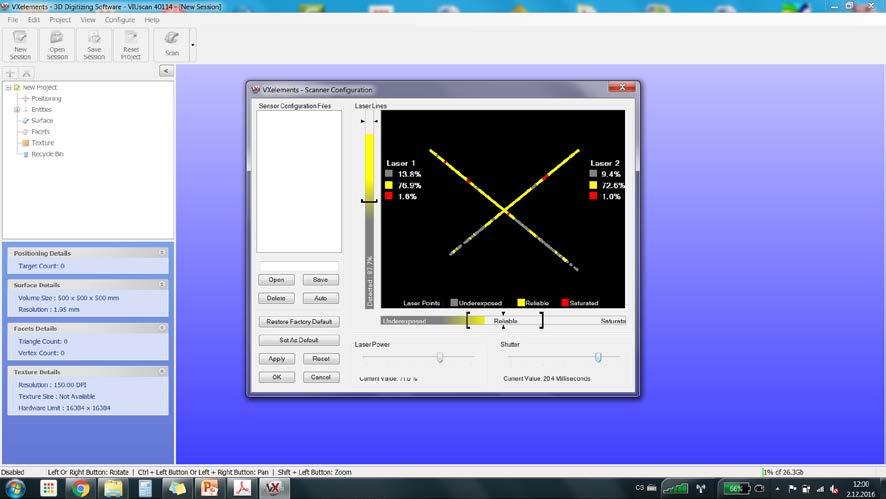Click Open in Scanner Configuration dialog
This screenshot has width=886, height=499.
[x=276, y=280]
